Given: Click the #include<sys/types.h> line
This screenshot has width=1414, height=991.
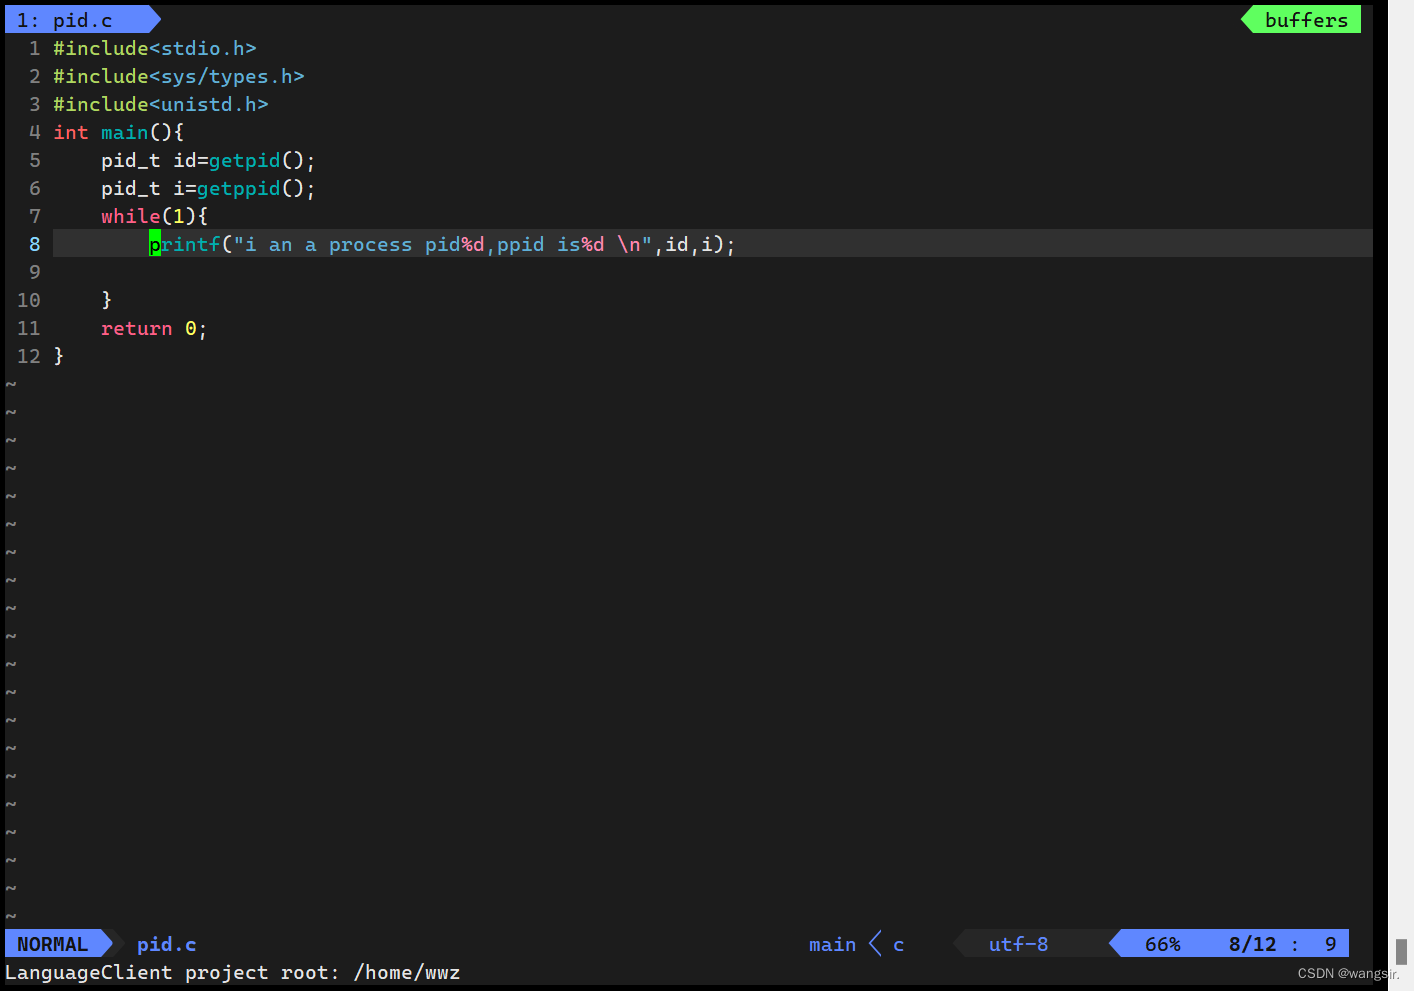Looking at the screenshot, I should 179,76.
